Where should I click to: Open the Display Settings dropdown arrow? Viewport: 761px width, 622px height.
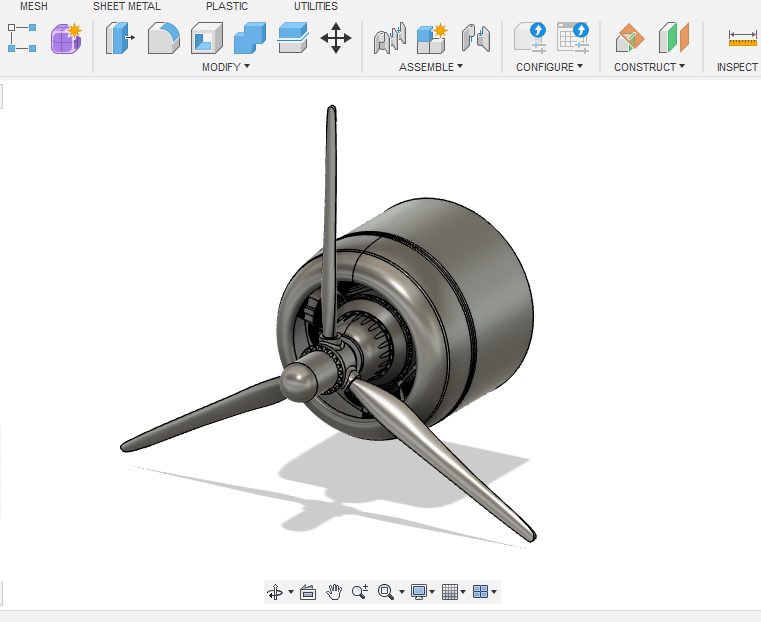point(432,592)
